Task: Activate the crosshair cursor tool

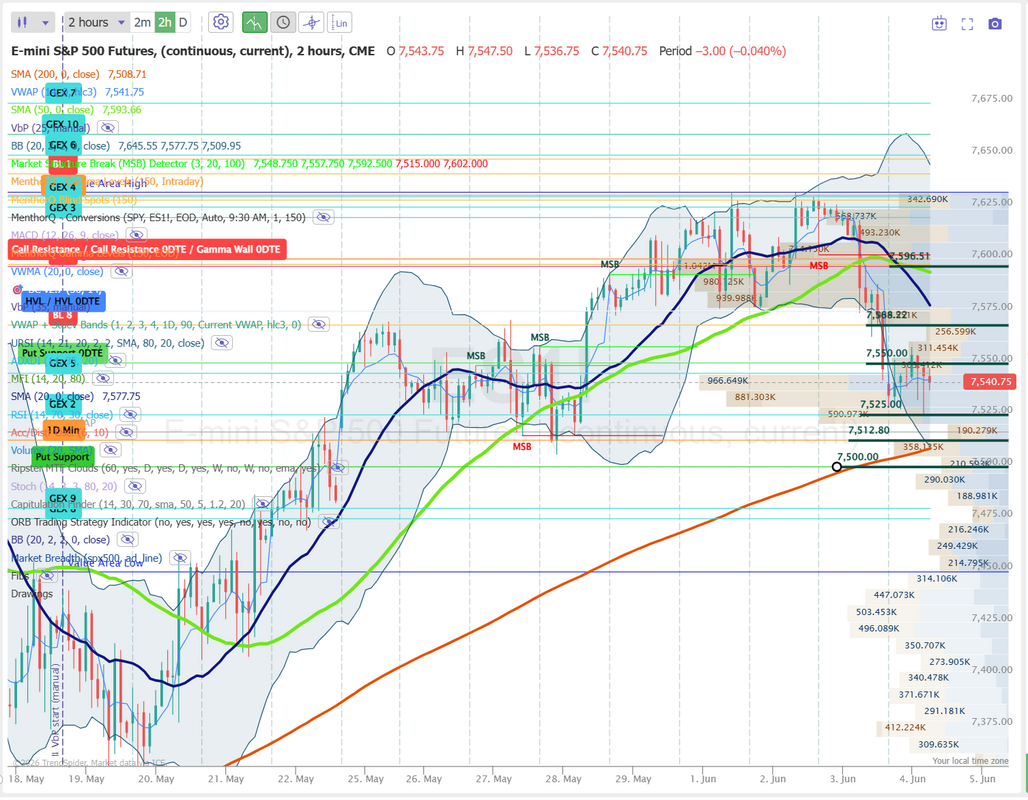Action: coord(311,22)
